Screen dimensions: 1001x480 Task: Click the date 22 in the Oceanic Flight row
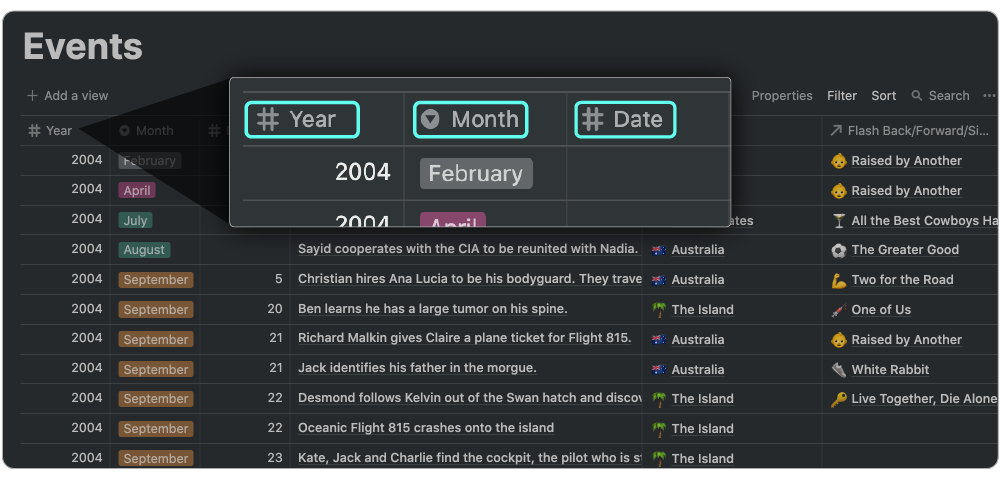pos(275,428)
